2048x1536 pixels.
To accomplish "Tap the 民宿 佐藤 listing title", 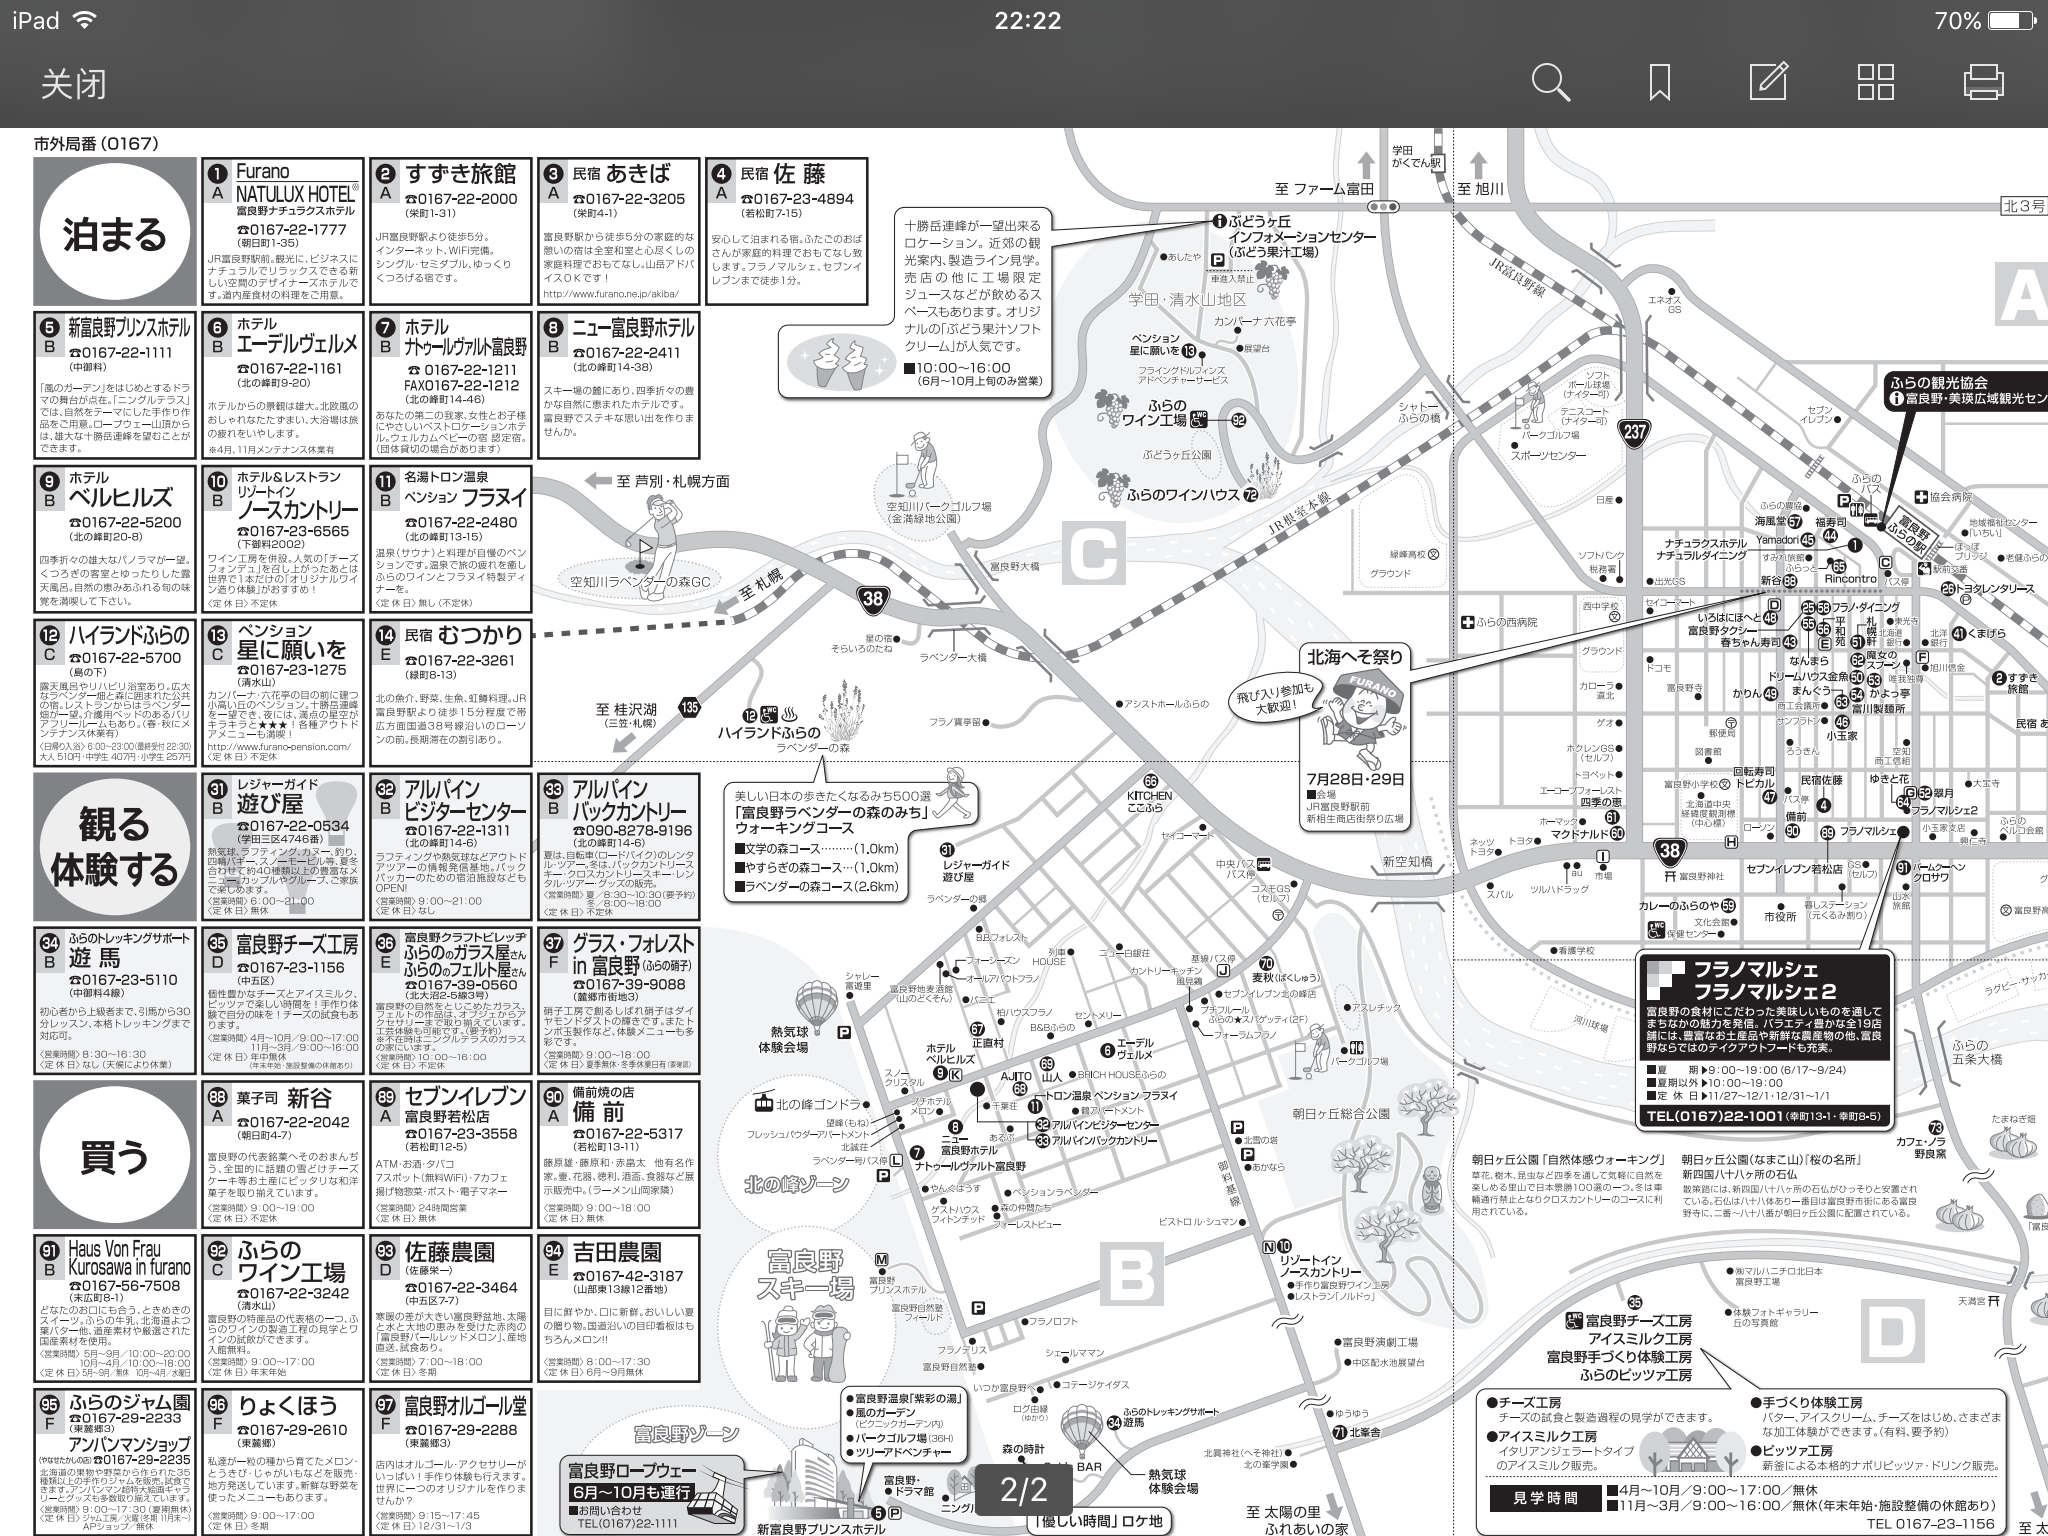I will (x=782, y=174).
